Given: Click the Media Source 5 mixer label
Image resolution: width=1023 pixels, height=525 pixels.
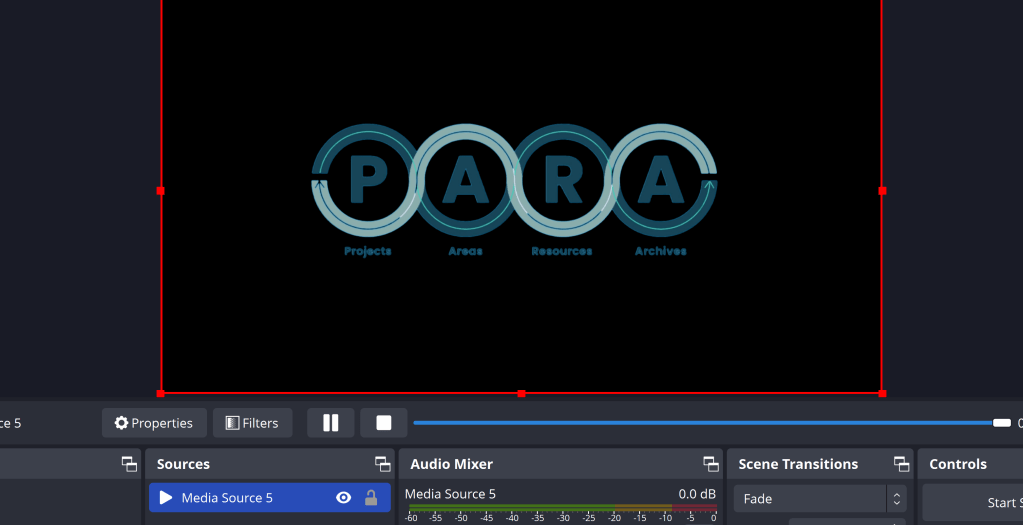Looking at the screenshot, I should pos(450,494).
